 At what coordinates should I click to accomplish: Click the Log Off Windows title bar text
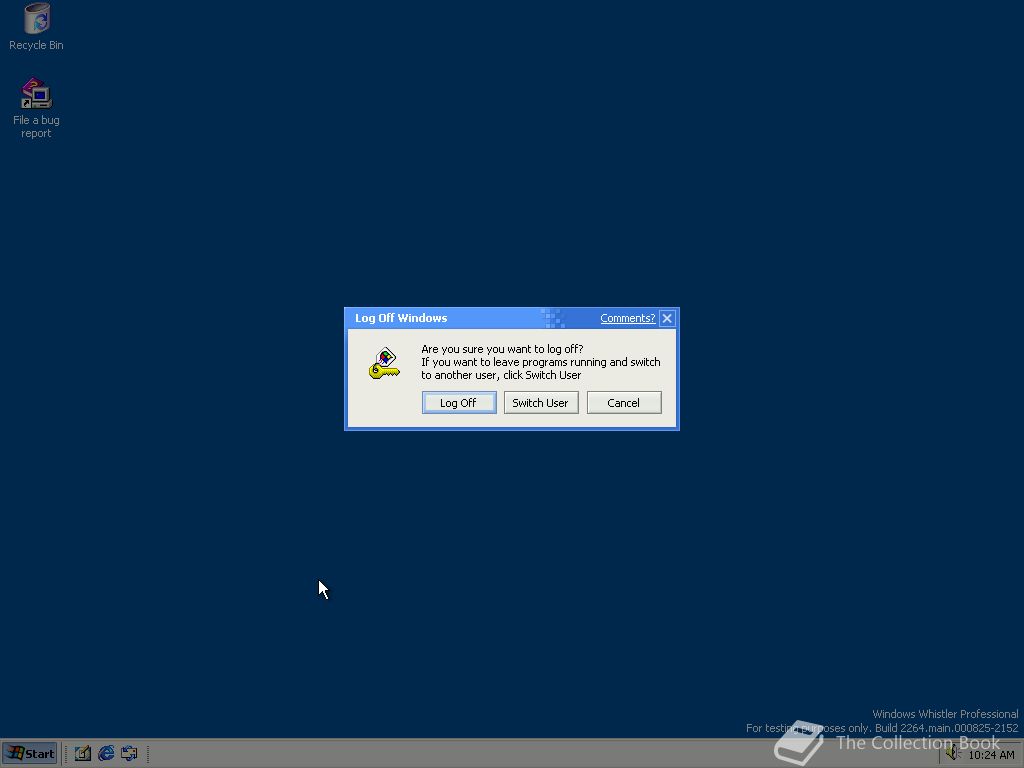[401, 318]
